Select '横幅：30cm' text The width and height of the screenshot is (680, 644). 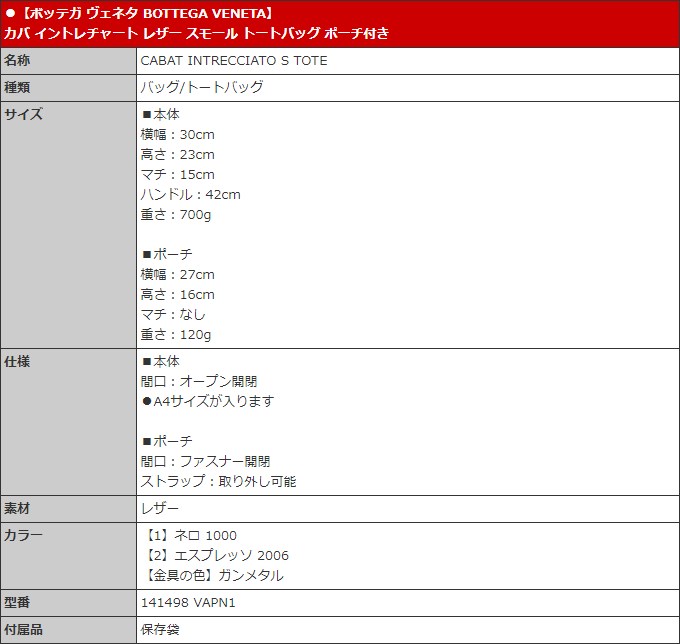click(177, 134)
